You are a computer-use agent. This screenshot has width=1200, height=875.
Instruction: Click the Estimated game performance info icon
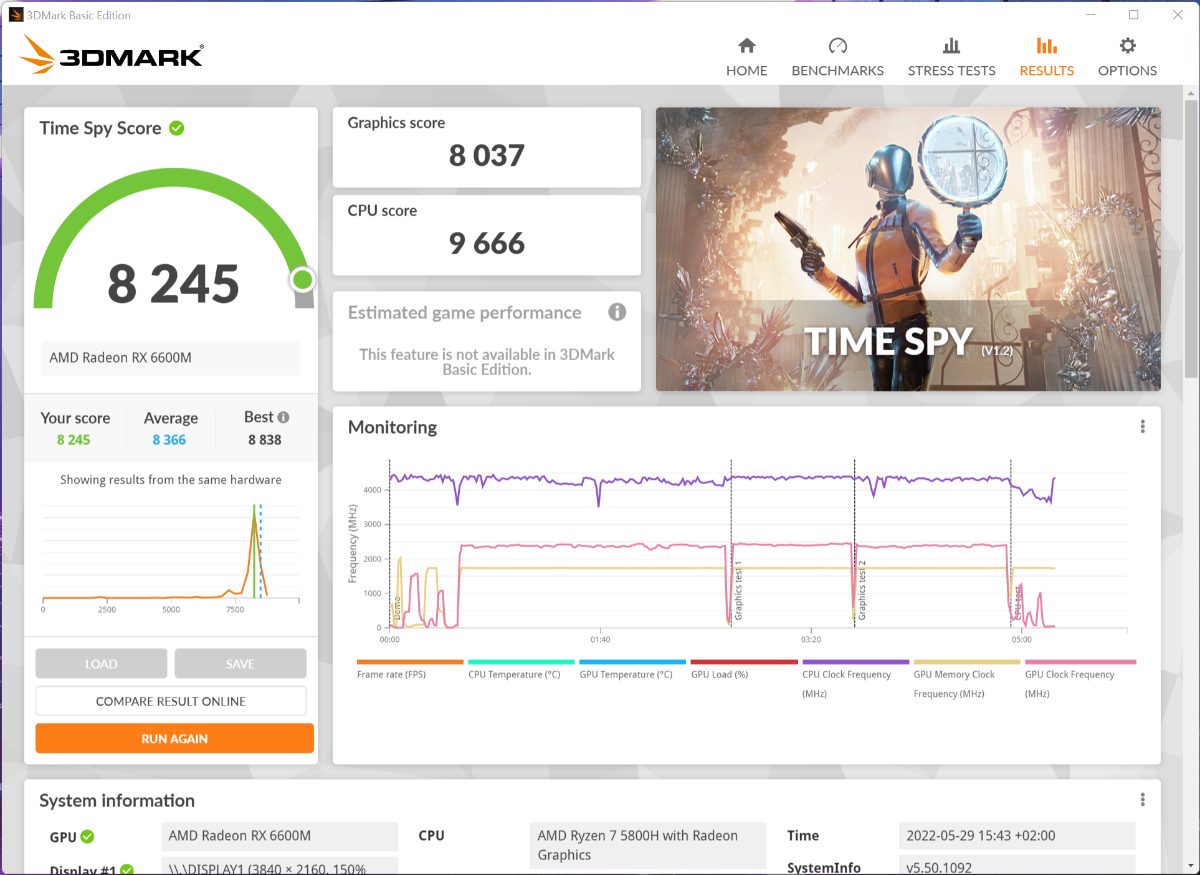click(x=617, y=312)
